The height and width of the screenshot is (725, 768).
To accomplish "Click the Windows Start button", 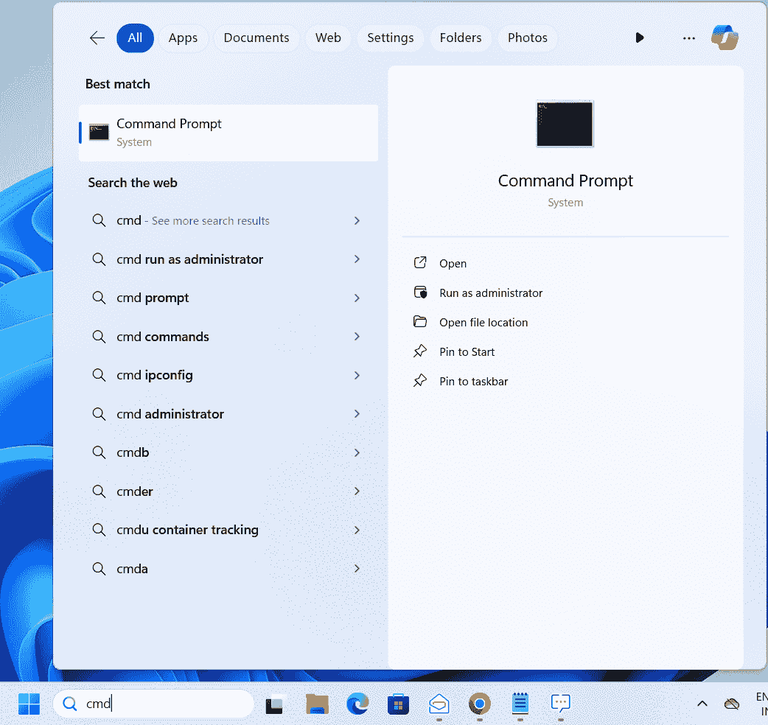I will click(29, 704).
